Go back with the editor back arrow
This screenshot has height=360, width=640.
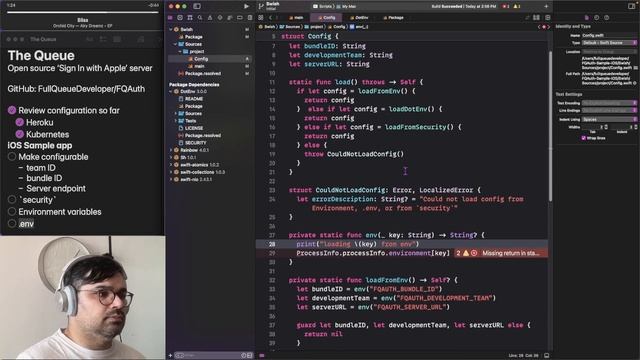click(270, 18)
